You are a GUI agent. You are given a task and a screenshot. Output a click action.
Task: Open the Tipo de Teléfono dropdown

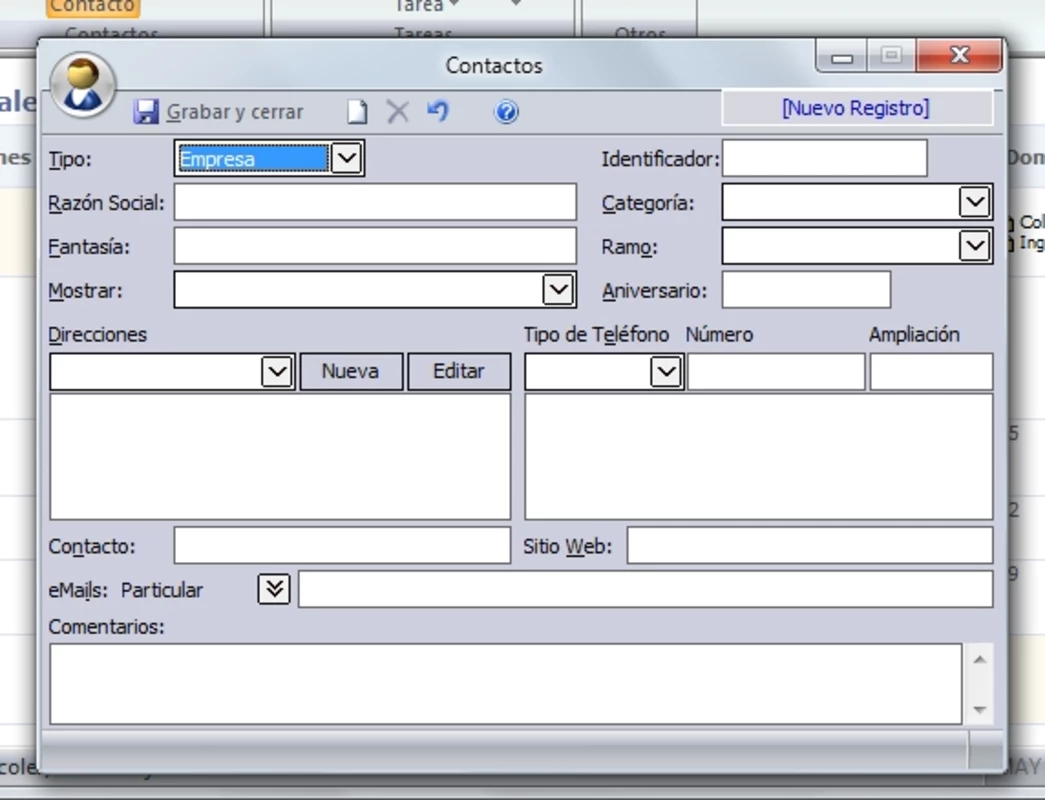coord(666,371)
